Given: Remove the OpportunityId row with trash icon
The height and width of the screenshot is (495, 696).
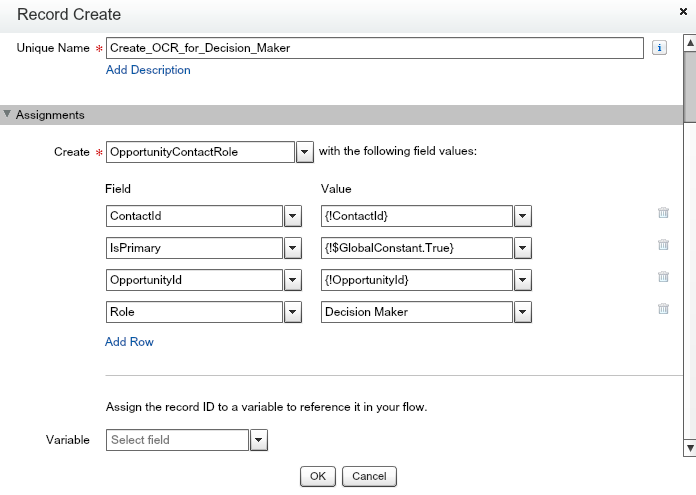Looking at the screenshot, I should 662,277.
